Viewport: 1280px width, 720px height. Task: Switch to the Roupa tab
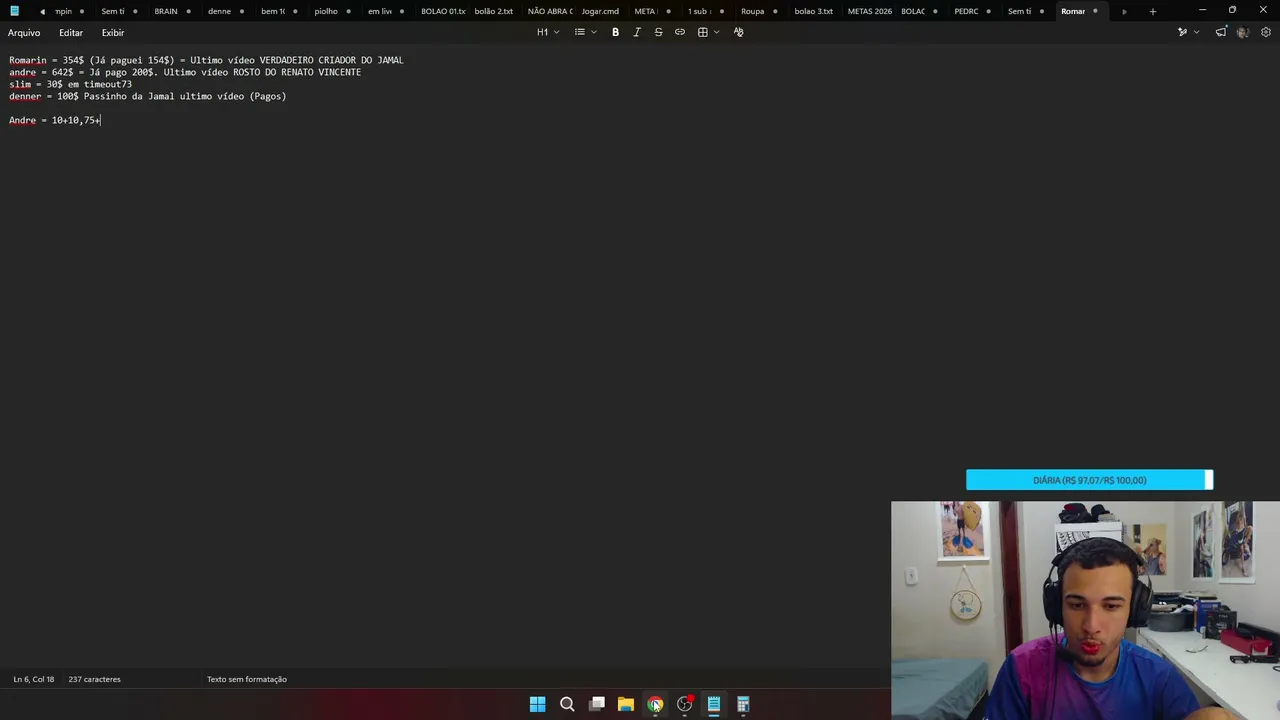(753, 11)
